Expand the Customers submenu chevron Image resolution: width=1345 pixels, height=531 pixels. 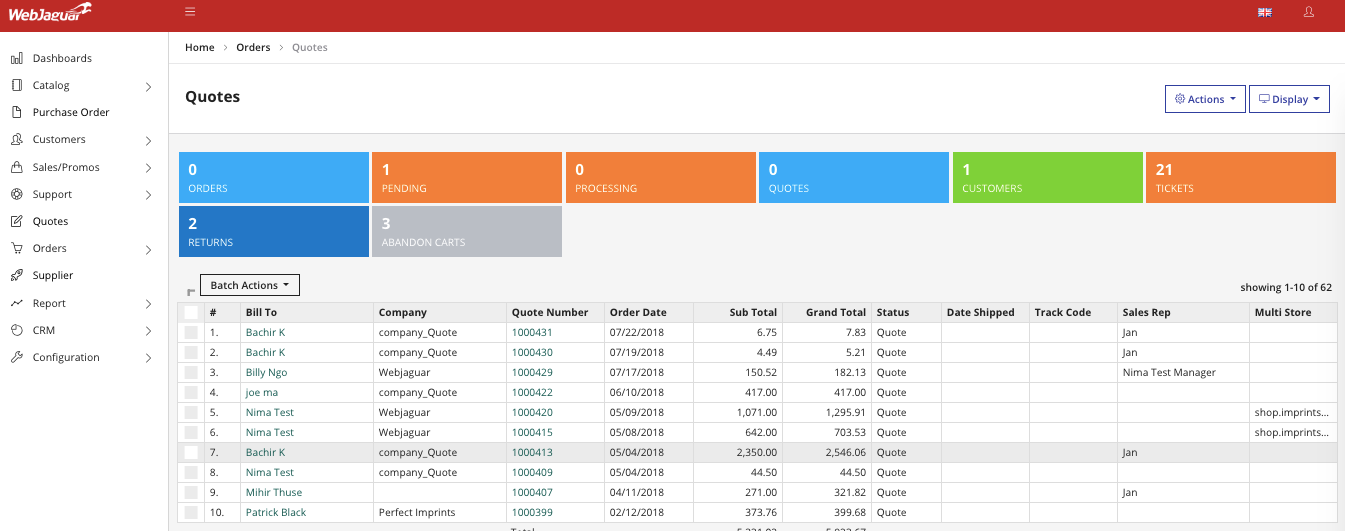pos(148,140)
